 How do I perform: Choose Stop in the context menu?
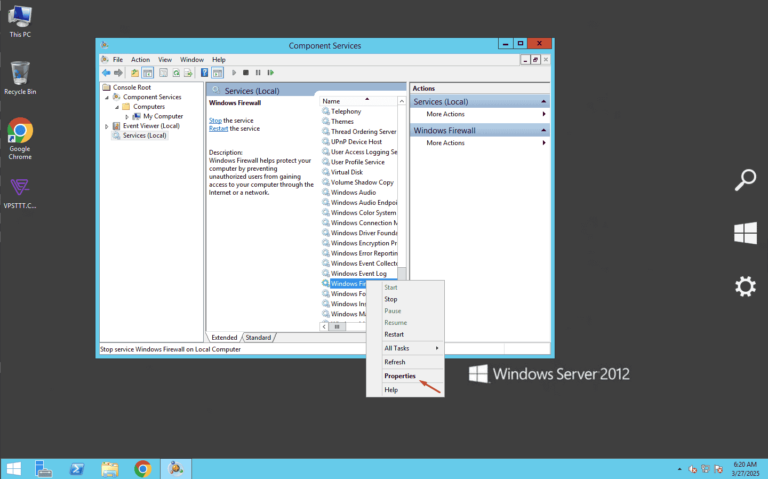(405, 299)
